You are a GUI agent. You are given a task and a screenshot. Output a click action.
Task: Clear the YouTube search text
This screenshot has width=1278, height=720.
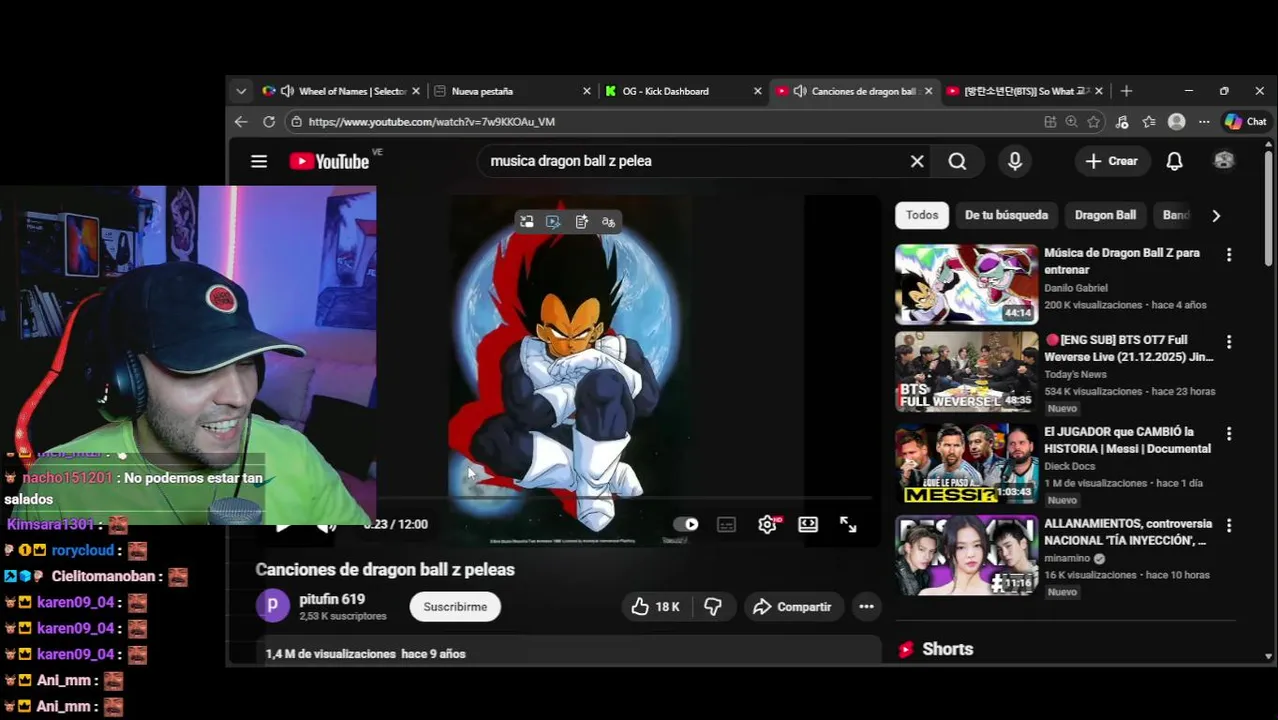pyautogui.click(x=917, y=161)
